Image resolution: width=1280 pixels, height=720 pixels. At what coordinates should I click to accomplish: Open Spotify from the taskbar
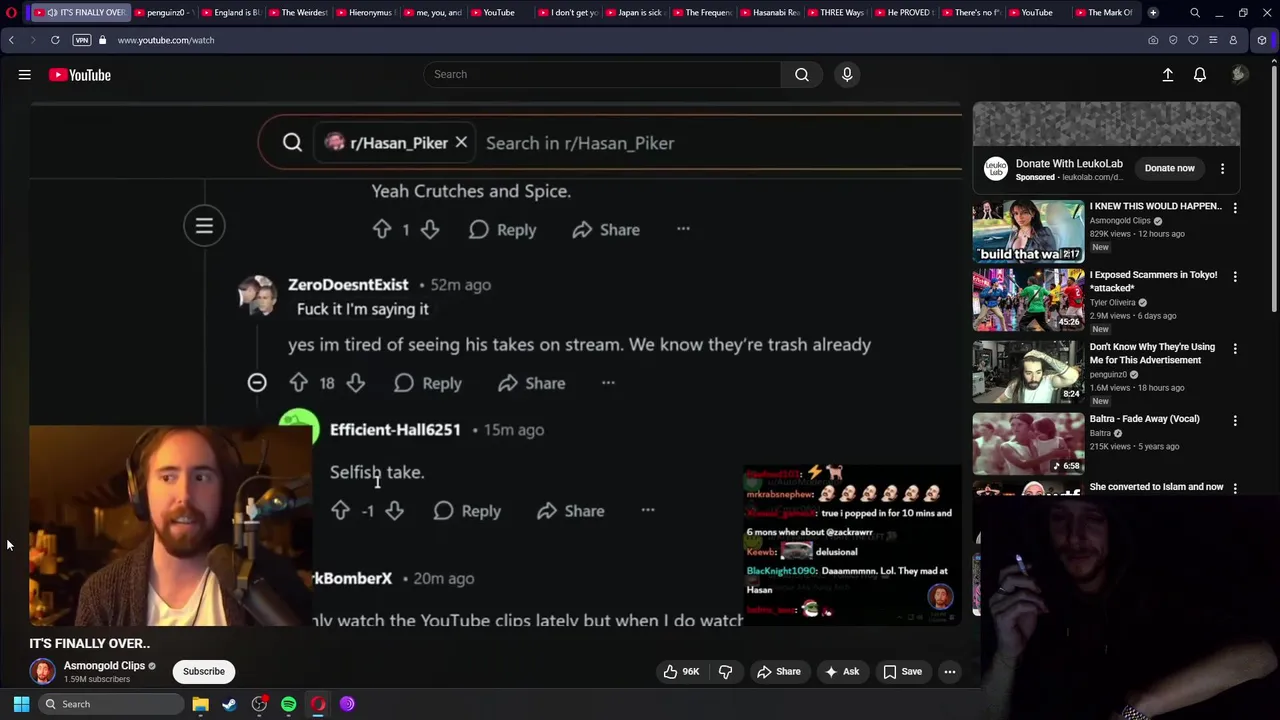(288, 704)
